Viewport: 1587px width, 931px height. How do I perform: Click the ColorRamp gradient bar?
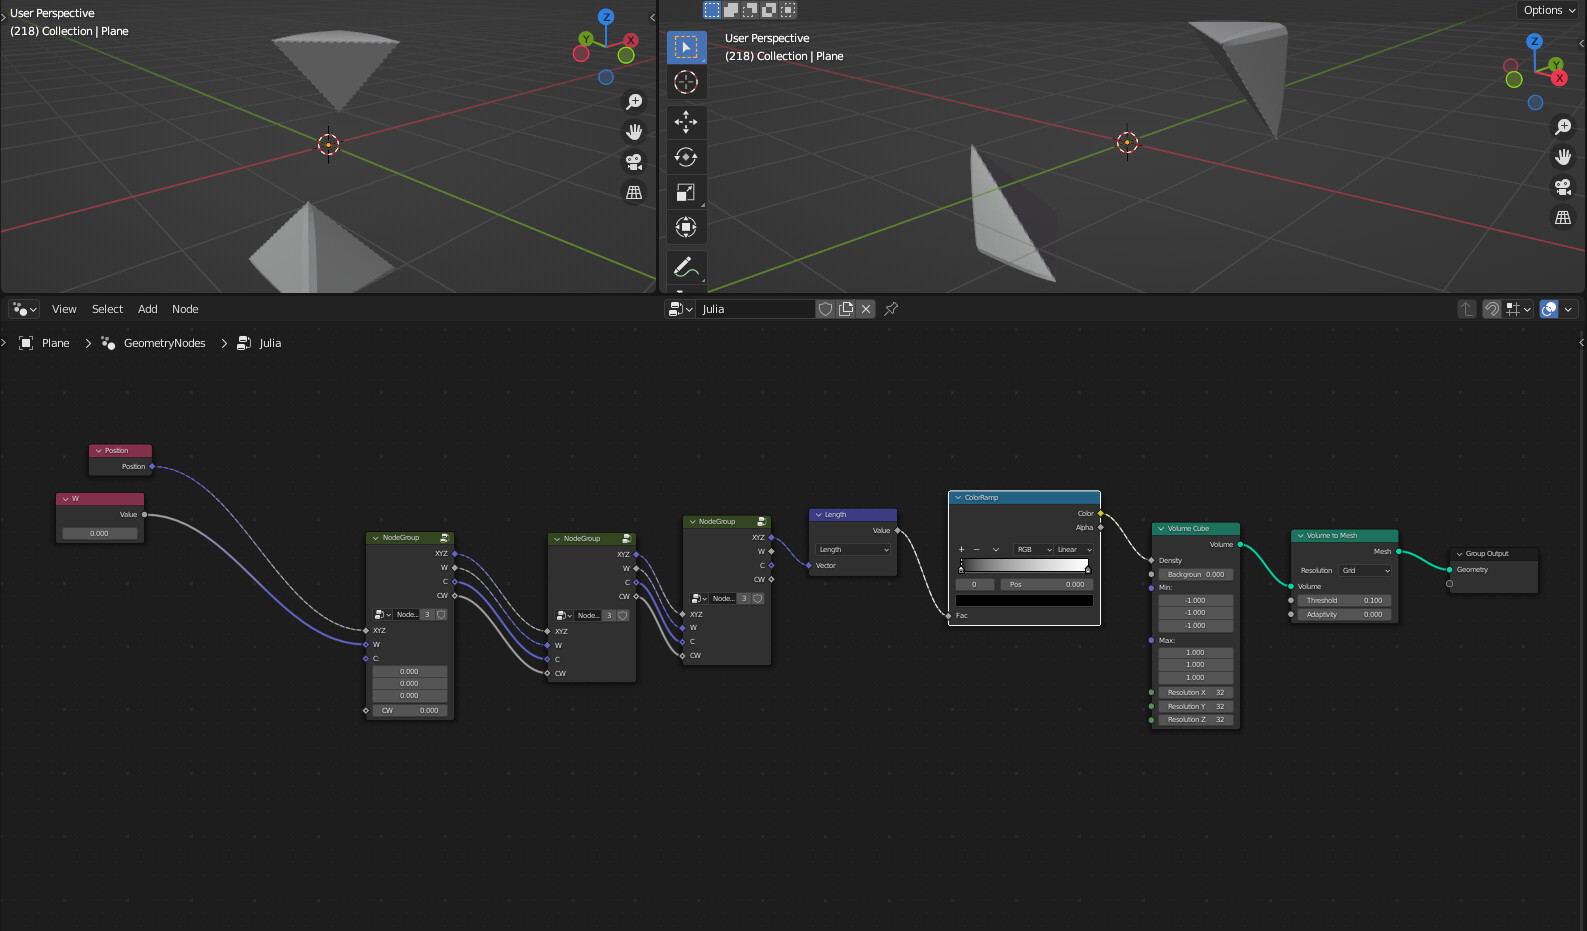(x=1024, y=565)
